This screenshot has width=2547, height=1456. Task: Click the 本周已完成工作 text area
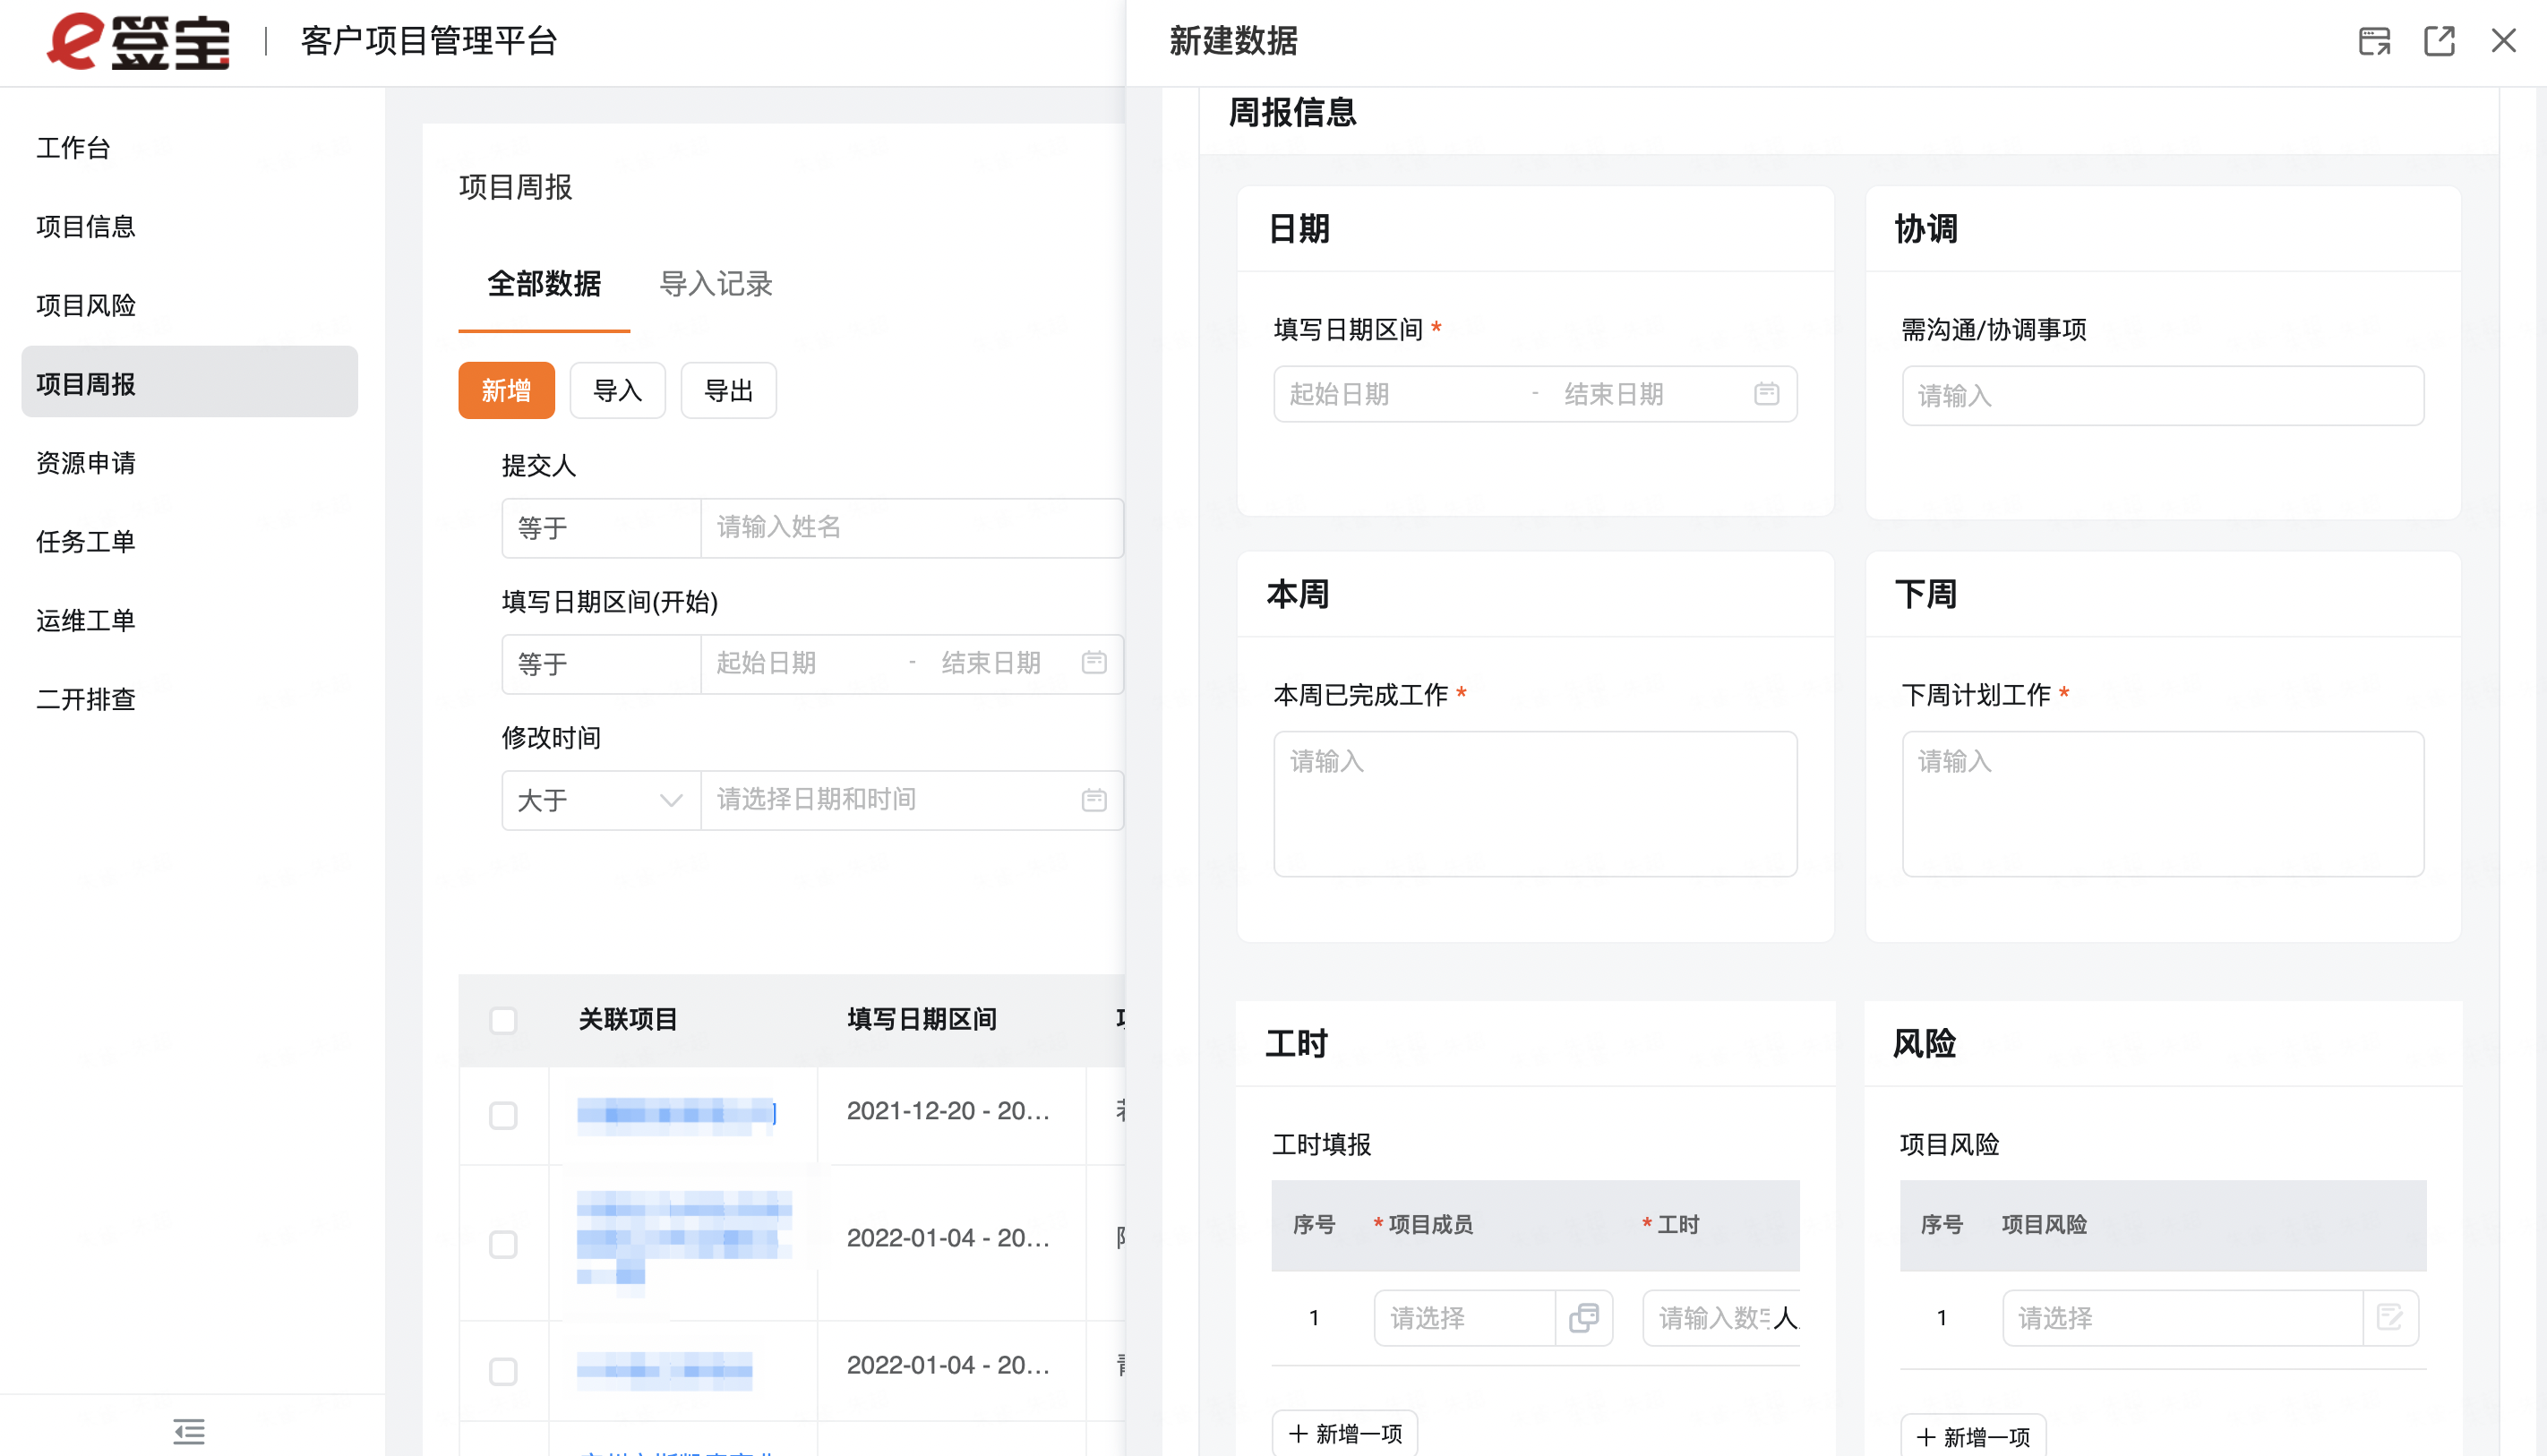tap(1535, 804)
